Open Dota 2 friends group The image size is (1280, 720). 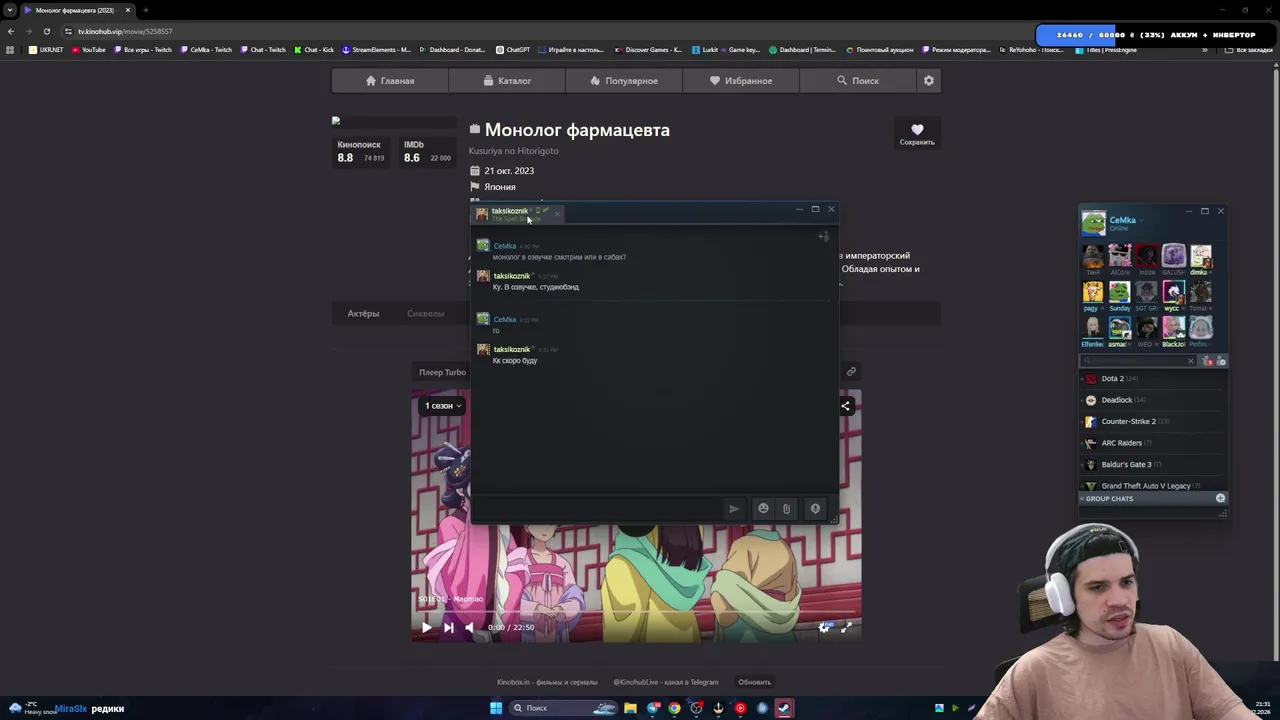pos(1152,379)
